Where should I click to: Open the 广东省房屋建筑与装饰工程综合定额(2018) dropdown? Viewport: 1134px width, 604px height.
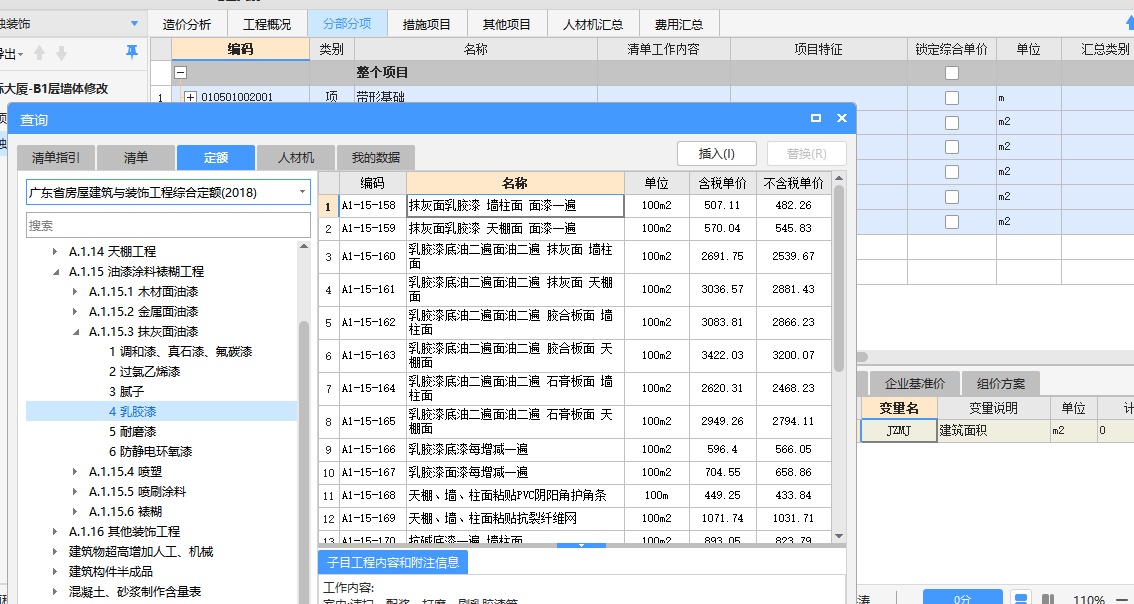coord(302,192)
